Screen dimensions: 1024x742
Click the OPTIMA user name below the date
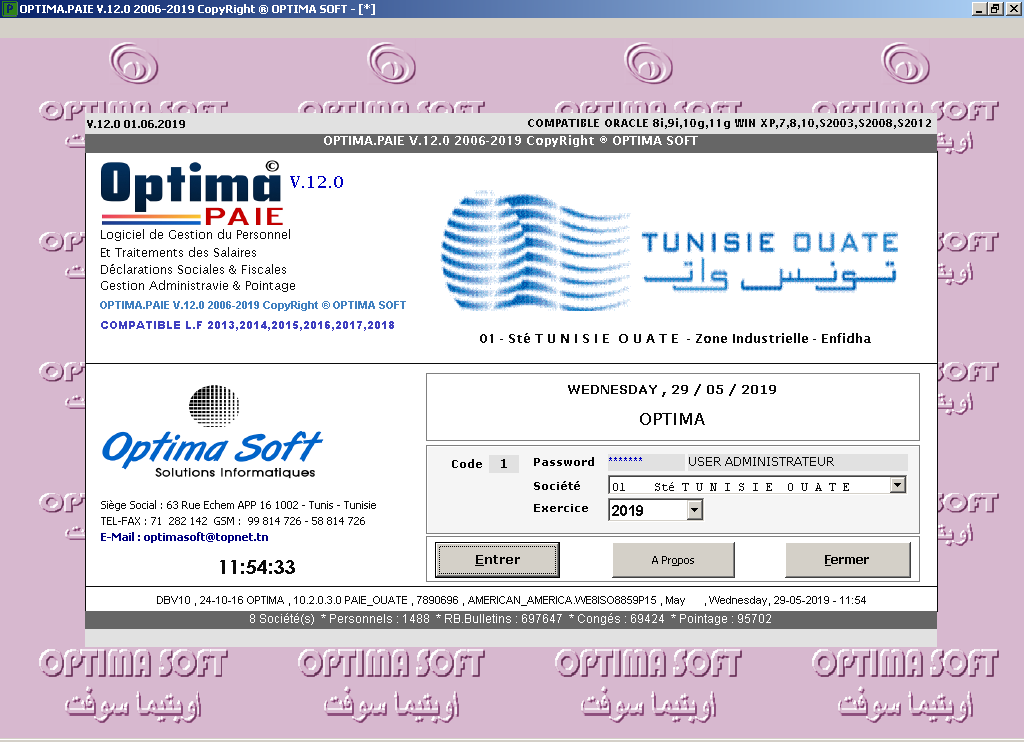tap(672, 419)
